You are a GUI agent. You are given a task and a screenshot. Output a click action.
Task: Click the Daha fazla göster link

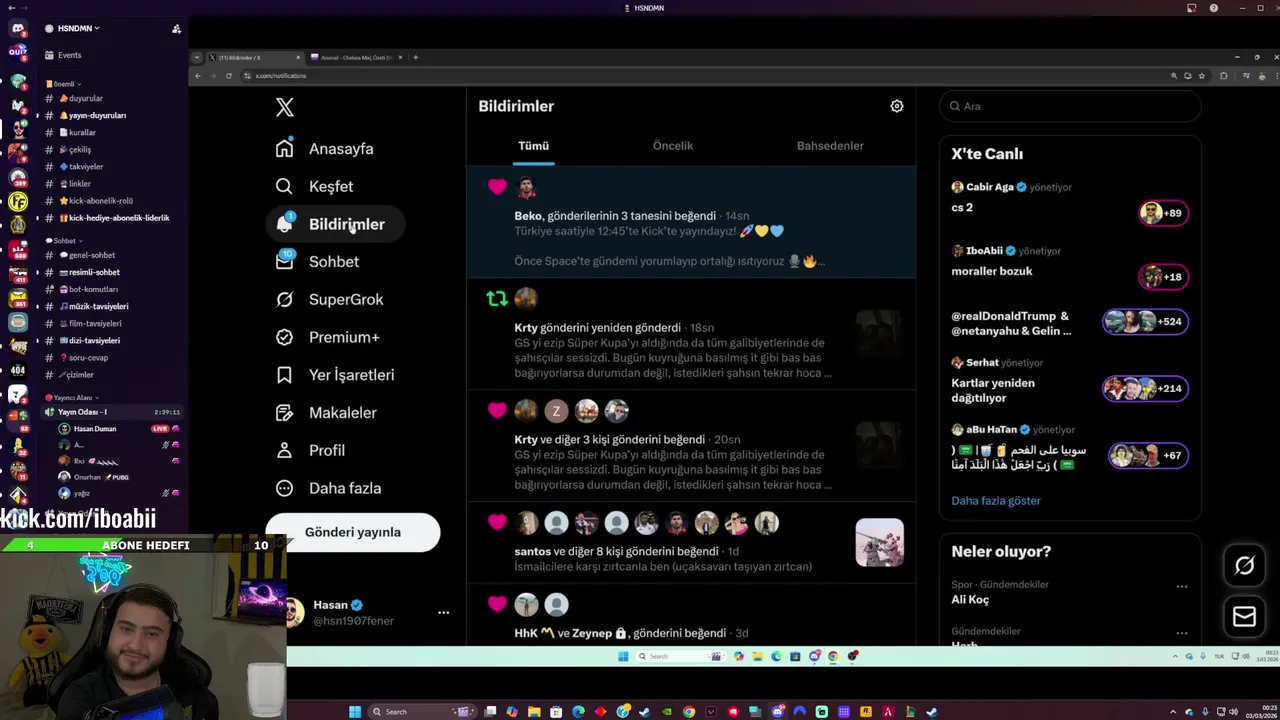pos(996,501)
